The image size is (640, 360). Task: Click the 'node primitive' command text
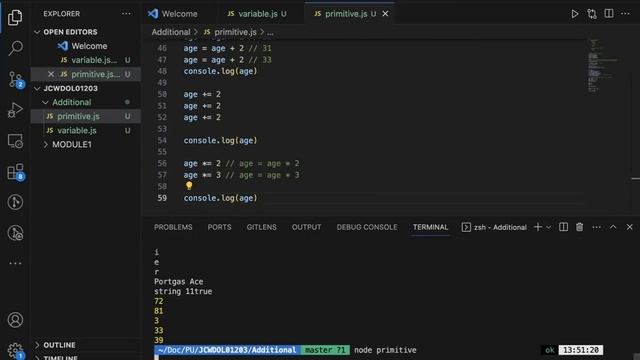pos(385,350)
